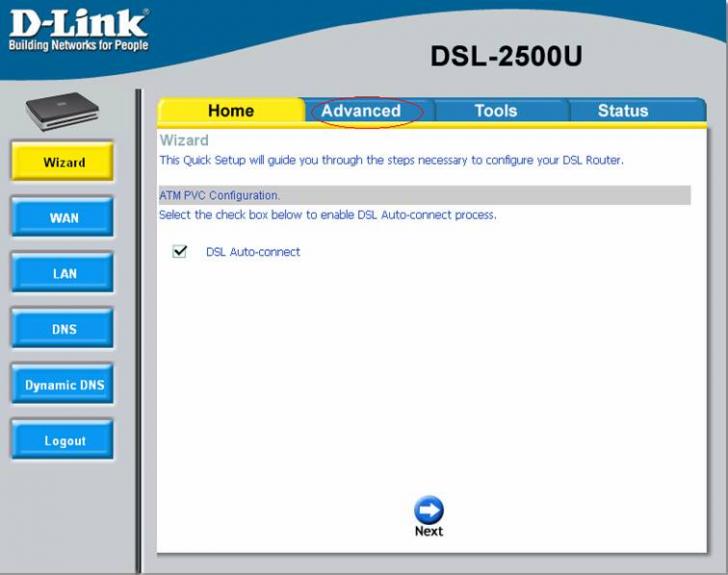Click the D-Link logo in header
The width and height of the screenshot is (728, 575).
tap(78, 24)
